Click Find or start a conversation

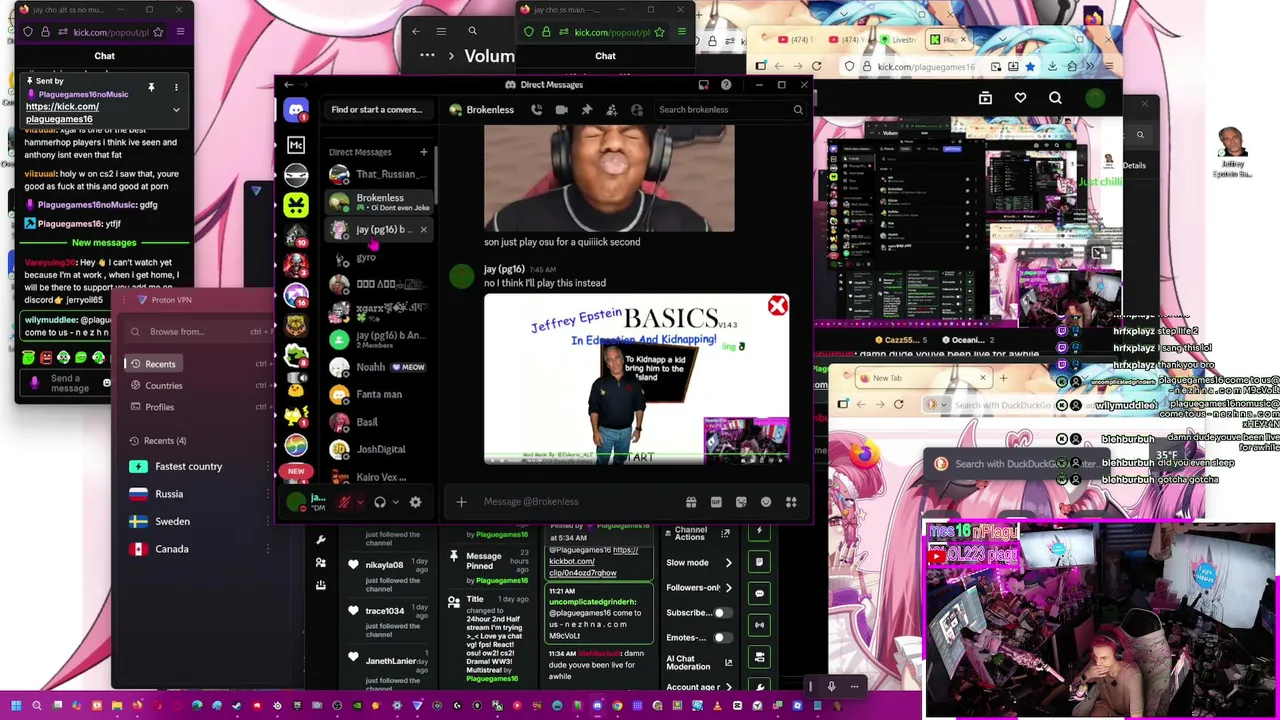click(x=377, y=110)
